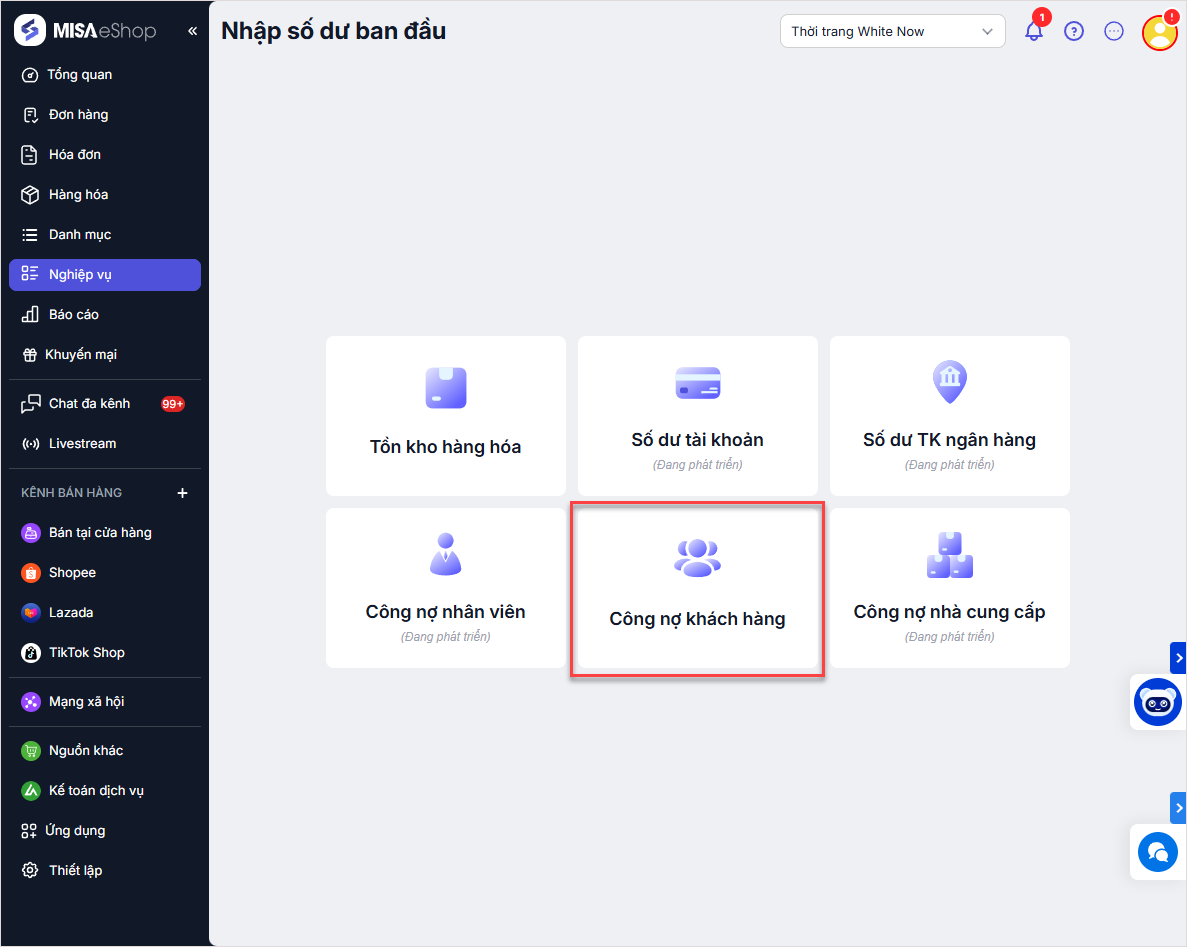This screenshot has width=1187, height=947.
Task: Click the TikTok Shop channel icon
Action: [x=30, y=653]
